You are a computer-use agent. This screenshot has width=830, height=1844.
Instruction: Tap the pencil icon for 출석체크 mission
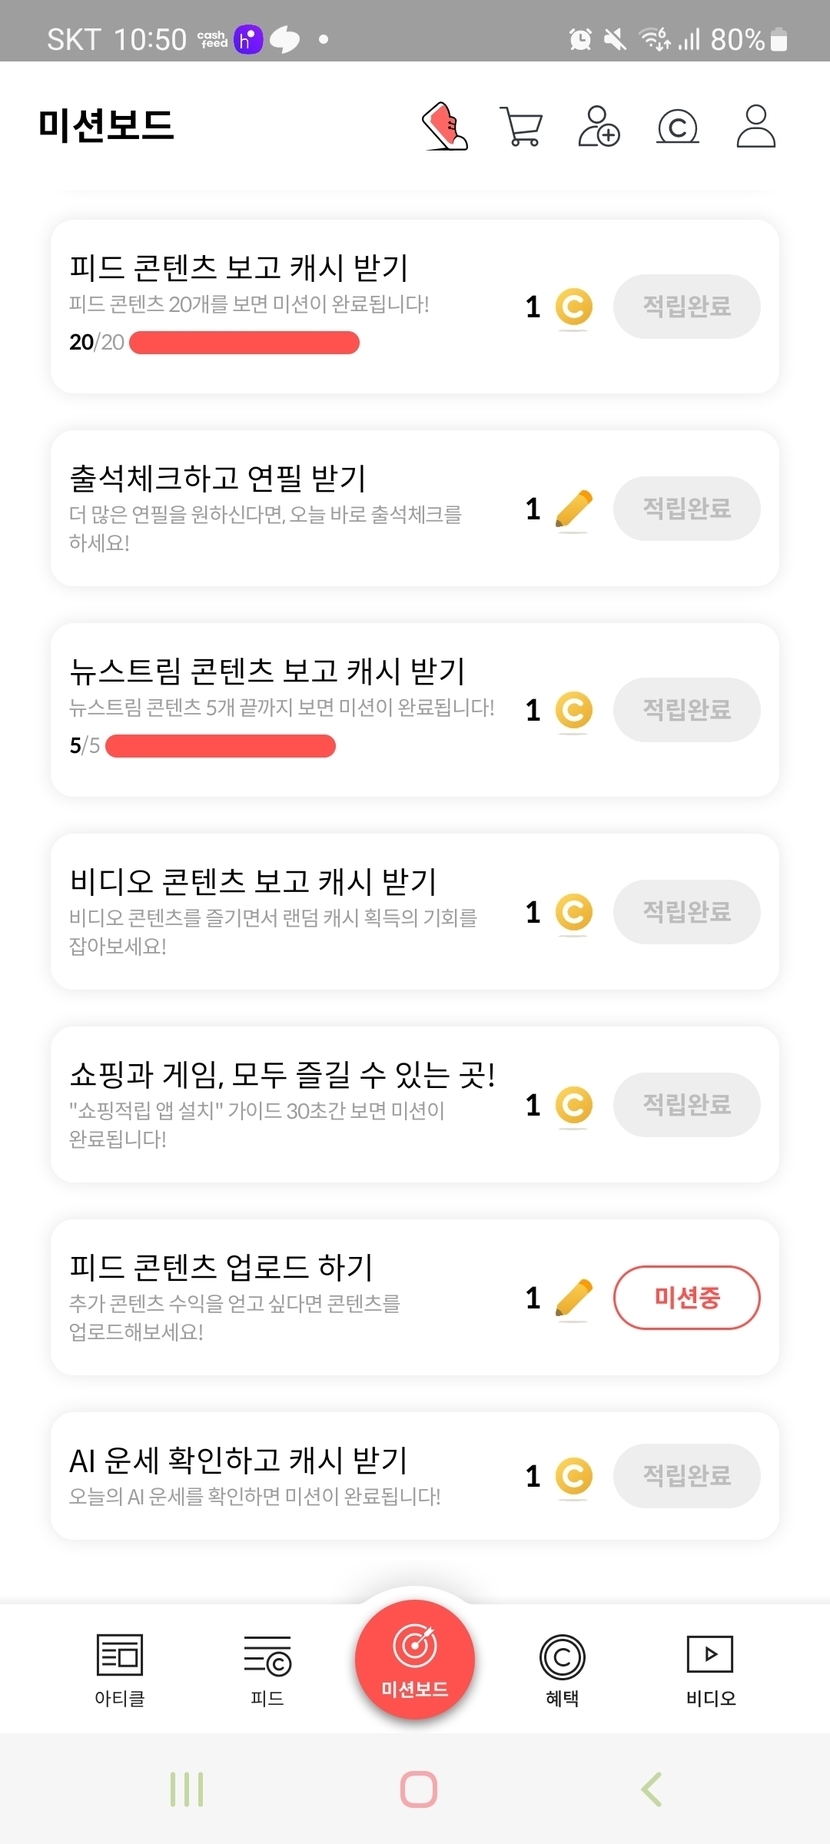(x=573, y=509)
